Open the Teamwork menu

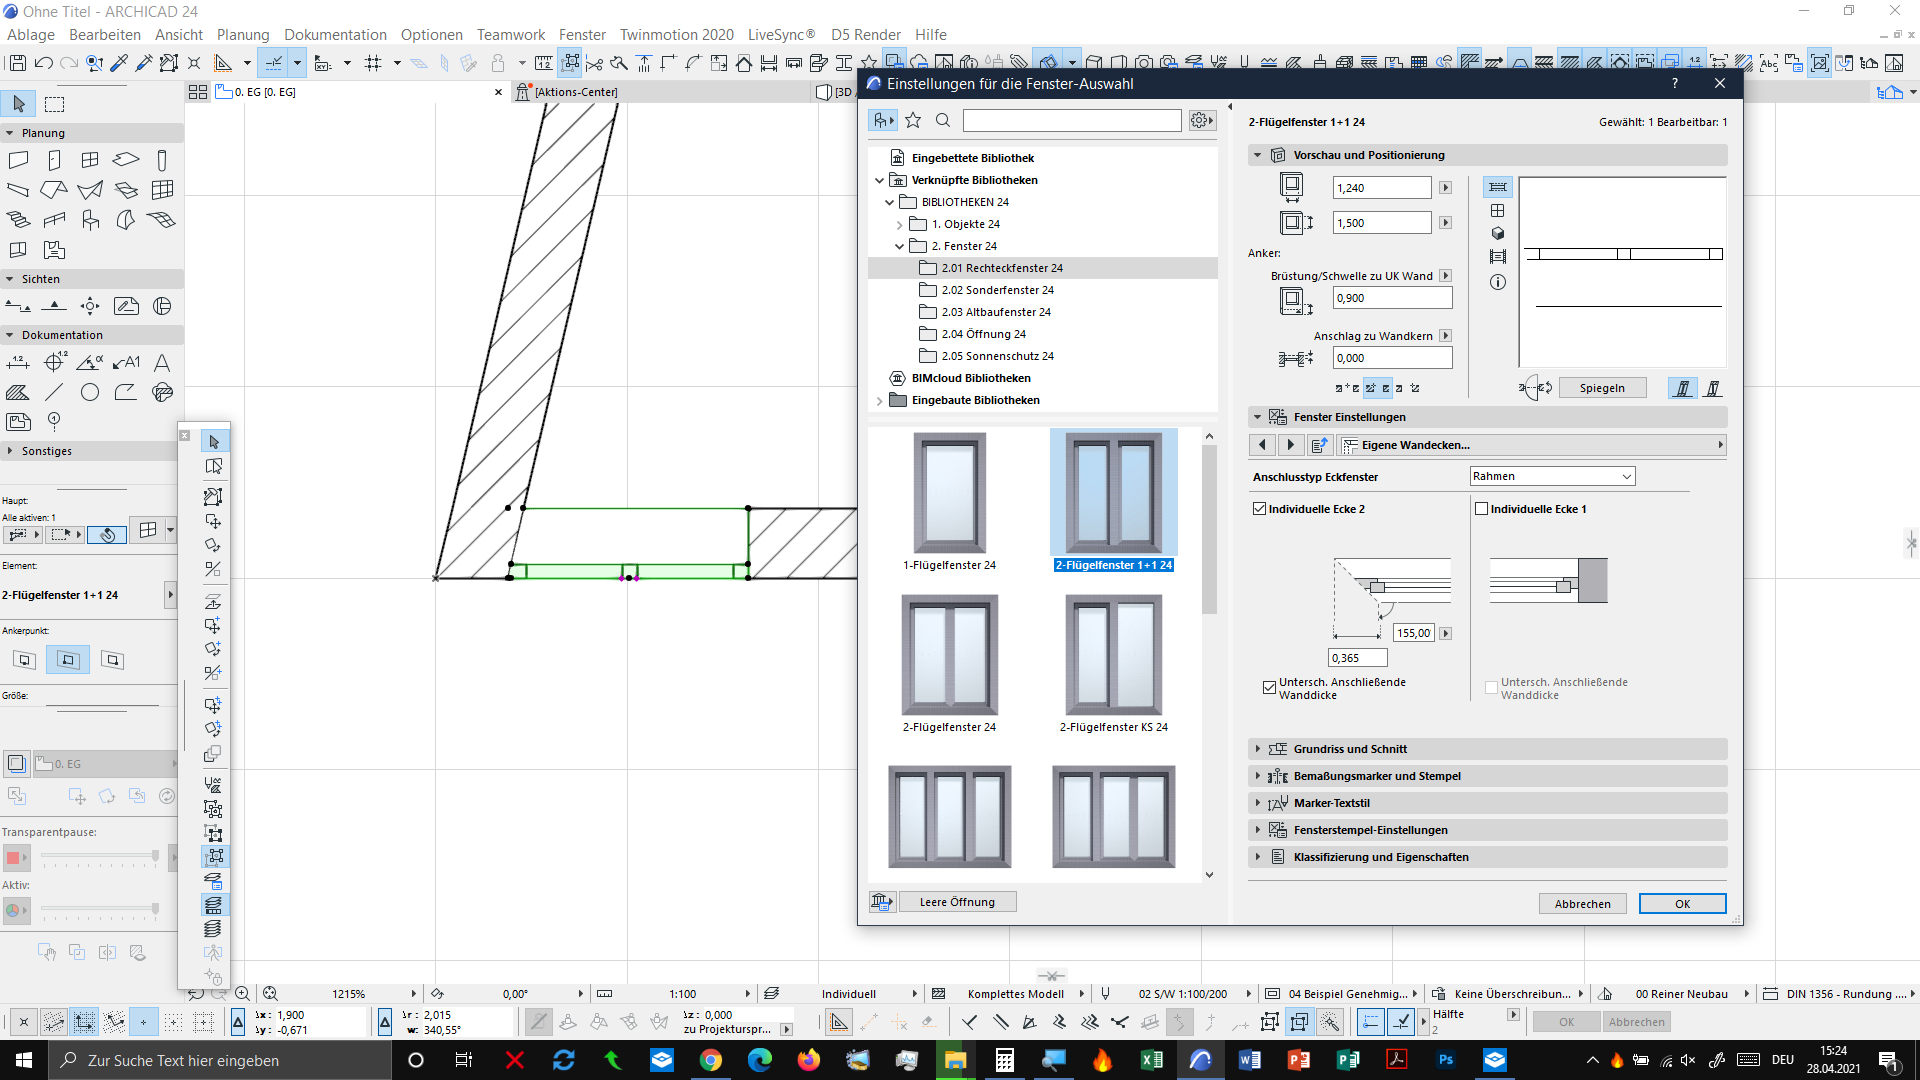510,34
